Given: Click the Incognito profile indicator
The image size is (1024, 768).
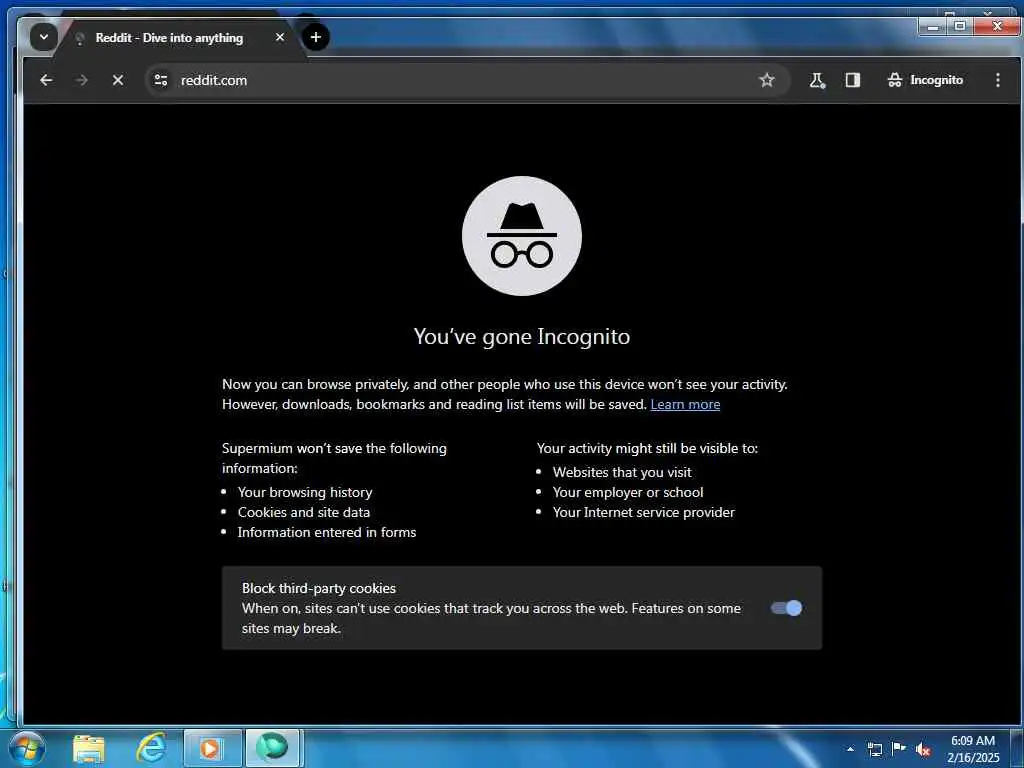Looking at the screenshot, I should [925, 80].
